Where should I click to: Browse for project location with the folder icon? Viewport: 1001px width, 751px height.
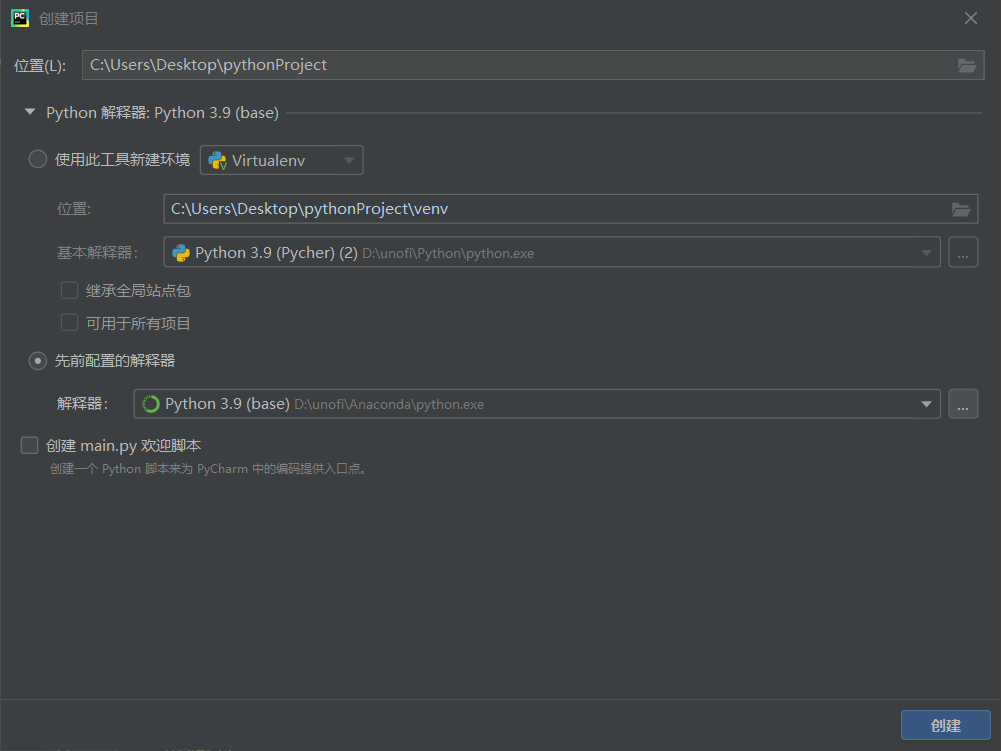pyautogui.click(x=967, y=65)
